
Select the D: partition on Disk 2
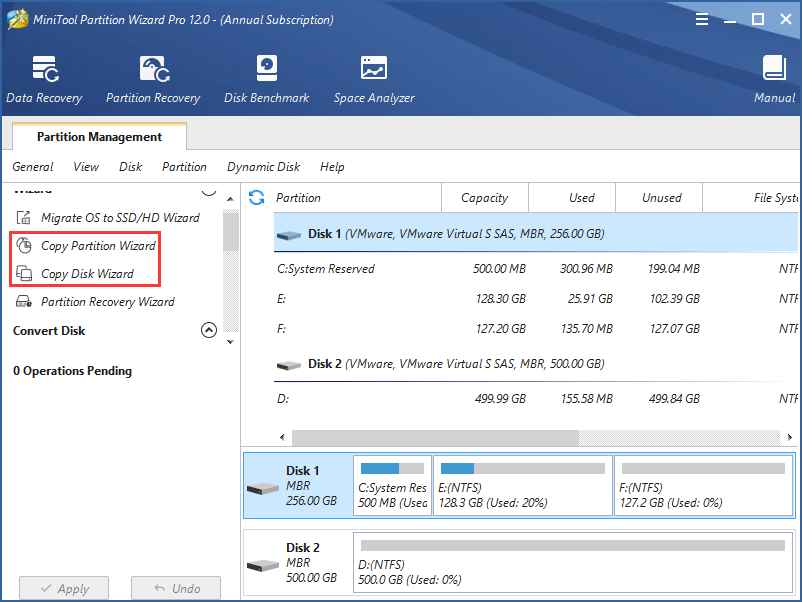[575, 563]
